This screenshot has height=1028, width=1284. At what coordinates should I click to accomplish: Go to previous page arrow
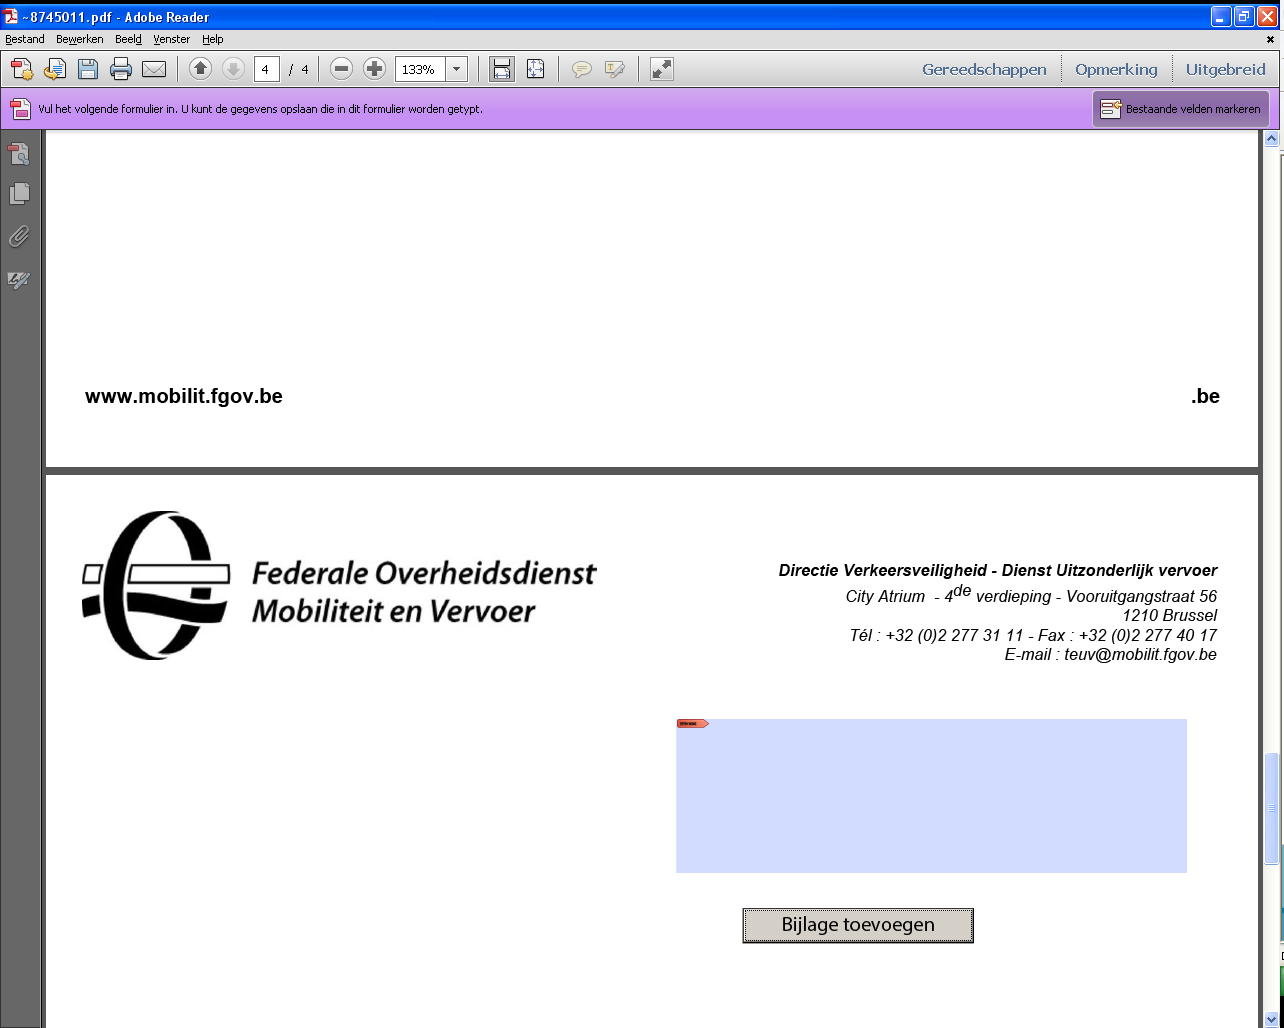click(200, 69)
